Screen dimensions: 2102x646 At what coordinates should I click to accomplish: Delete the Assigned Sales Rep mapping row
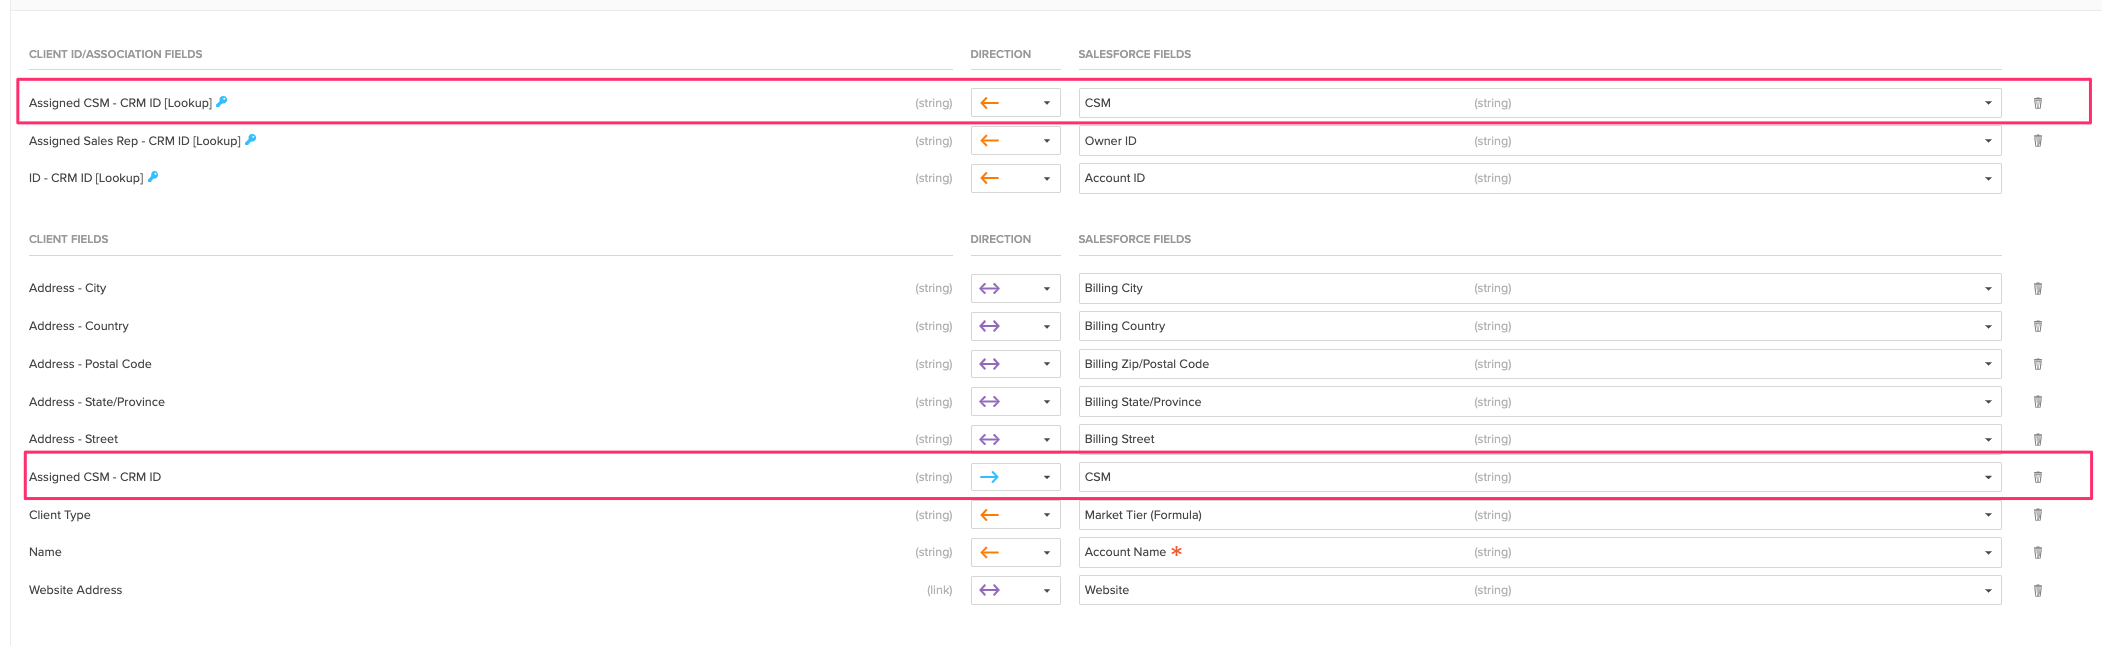pos(2037,141)
